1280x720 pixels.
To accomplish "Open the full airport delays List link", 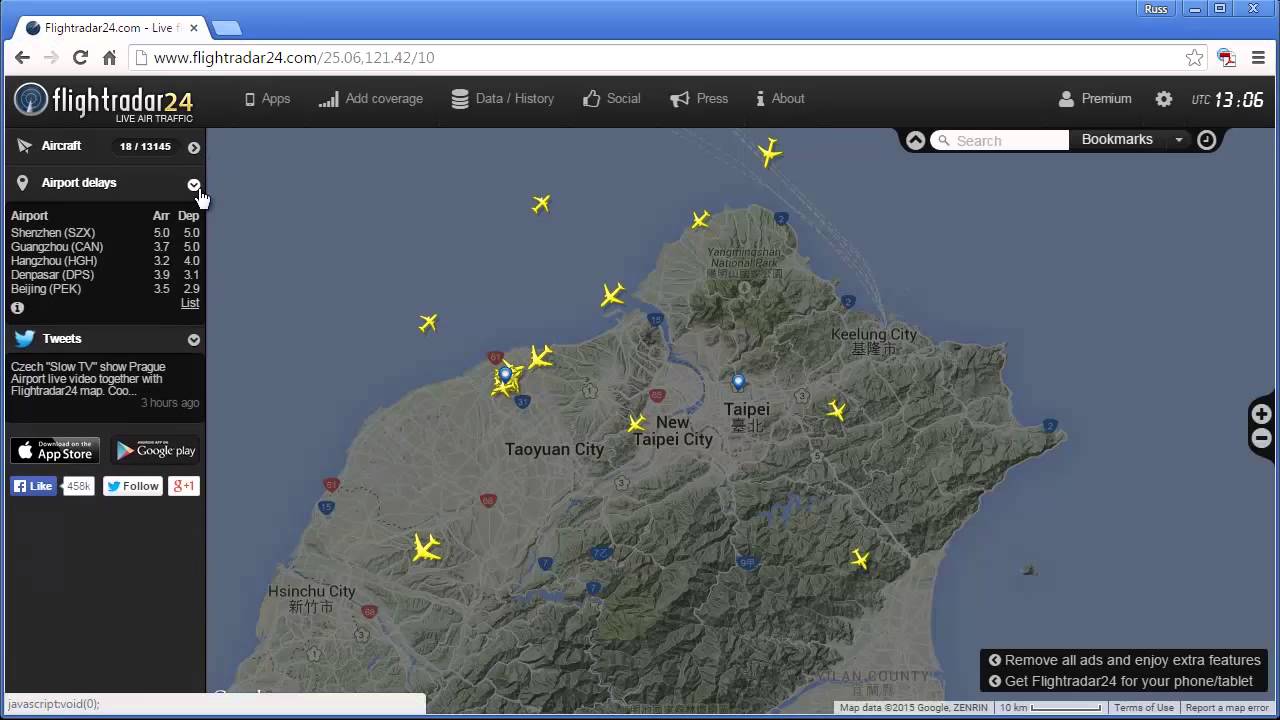I will pyautogui.click(x=190, y=303).
